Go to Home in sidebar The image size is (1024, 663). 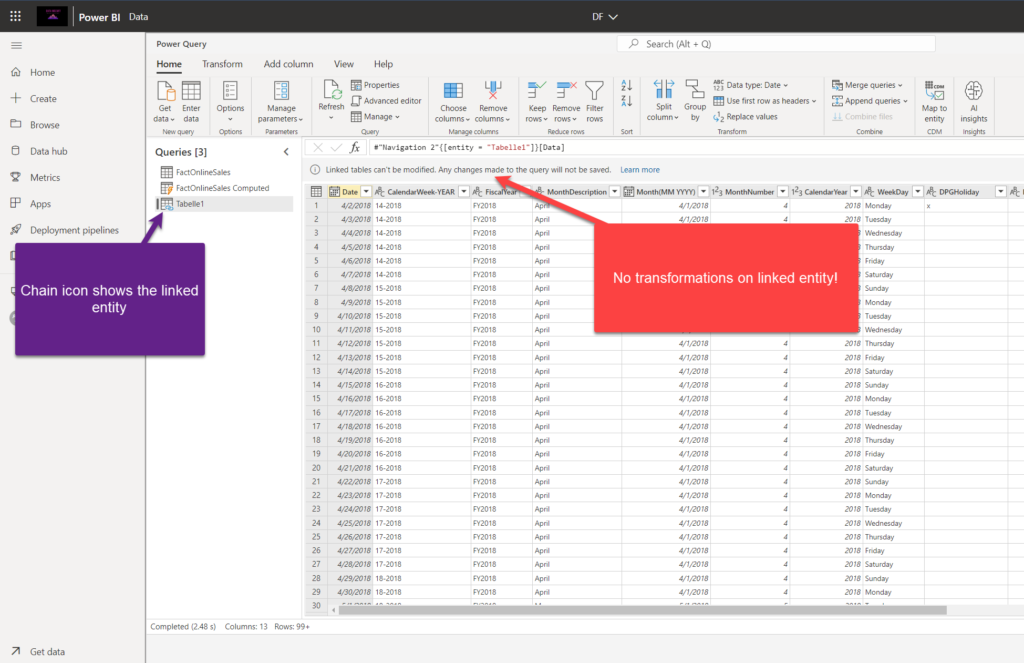(42, 73)
